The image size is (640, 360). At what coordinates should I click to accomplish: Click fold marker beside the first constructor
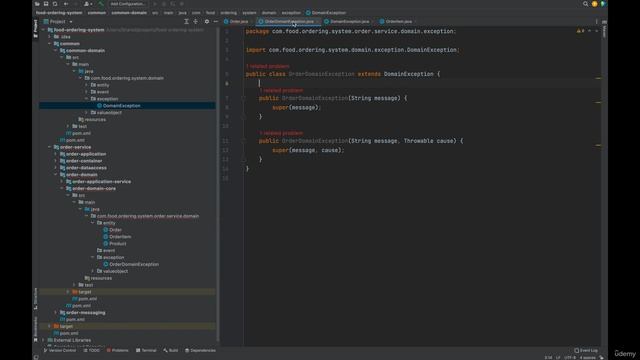click(x=243, y=98)
